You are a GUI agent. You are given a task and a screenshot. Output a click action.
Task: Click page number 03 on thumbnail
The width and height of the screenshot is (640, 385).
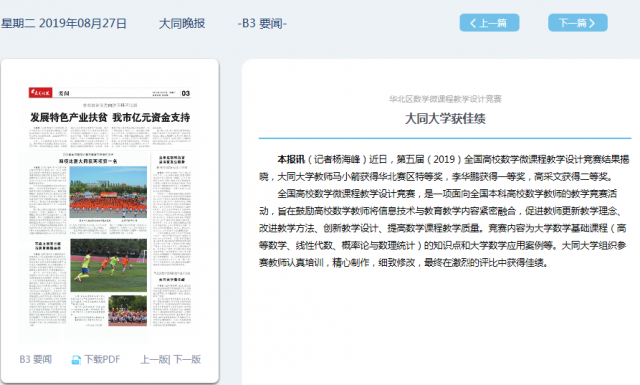[185, 93]
